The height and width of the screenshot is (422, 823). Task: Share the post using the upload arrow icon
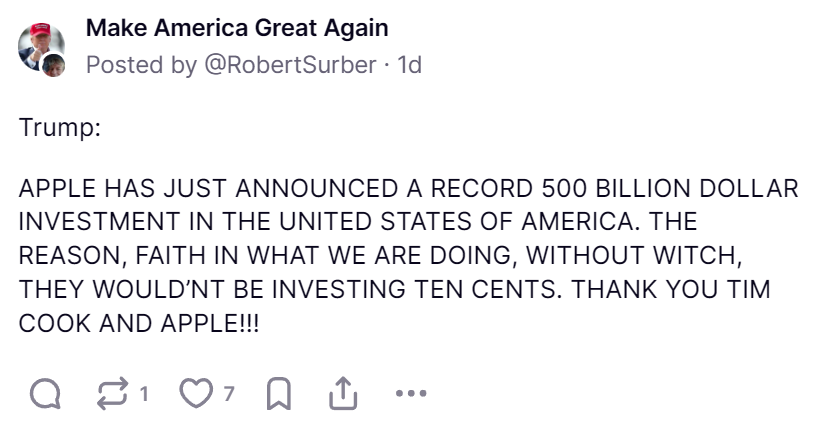point(343,393)
